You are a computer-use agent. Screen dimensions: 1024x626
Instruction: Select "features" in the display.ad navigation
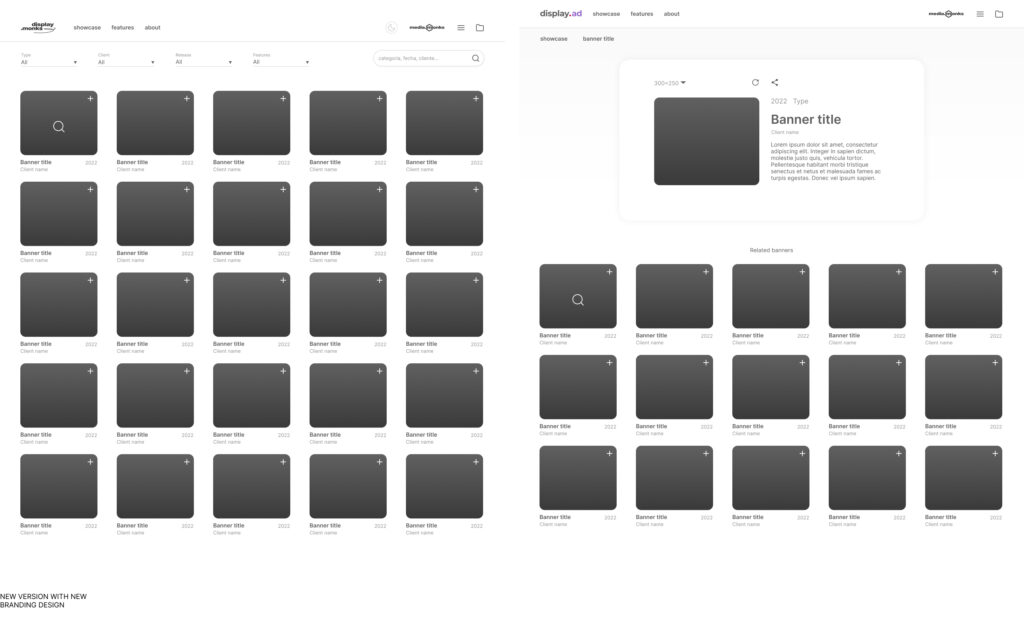click(x=642, y=14)
